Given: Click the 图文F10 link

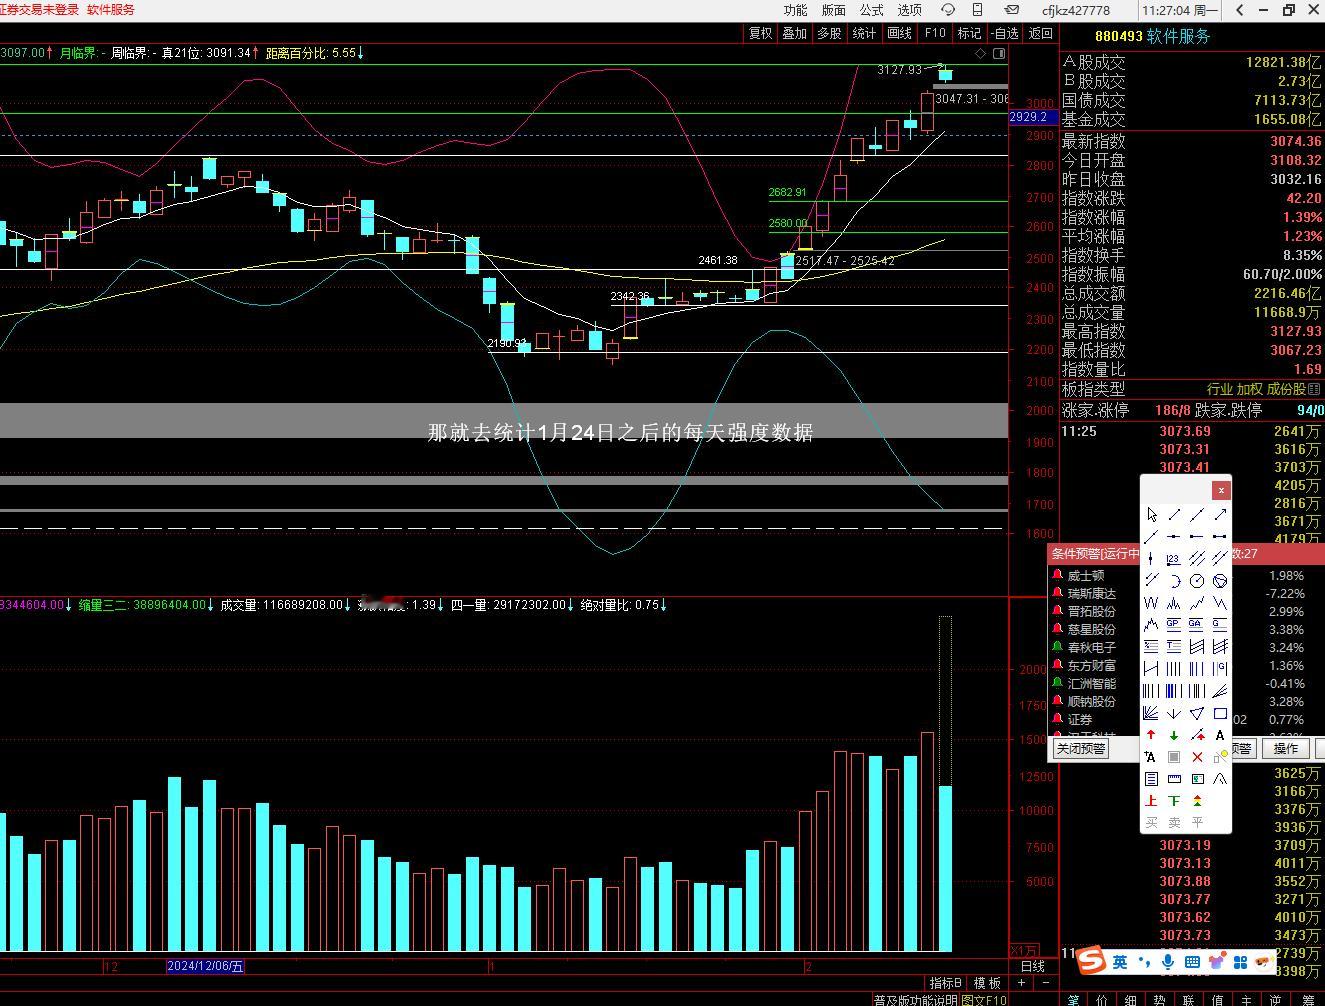Looking at the screenshot, I should point(984,1000).
